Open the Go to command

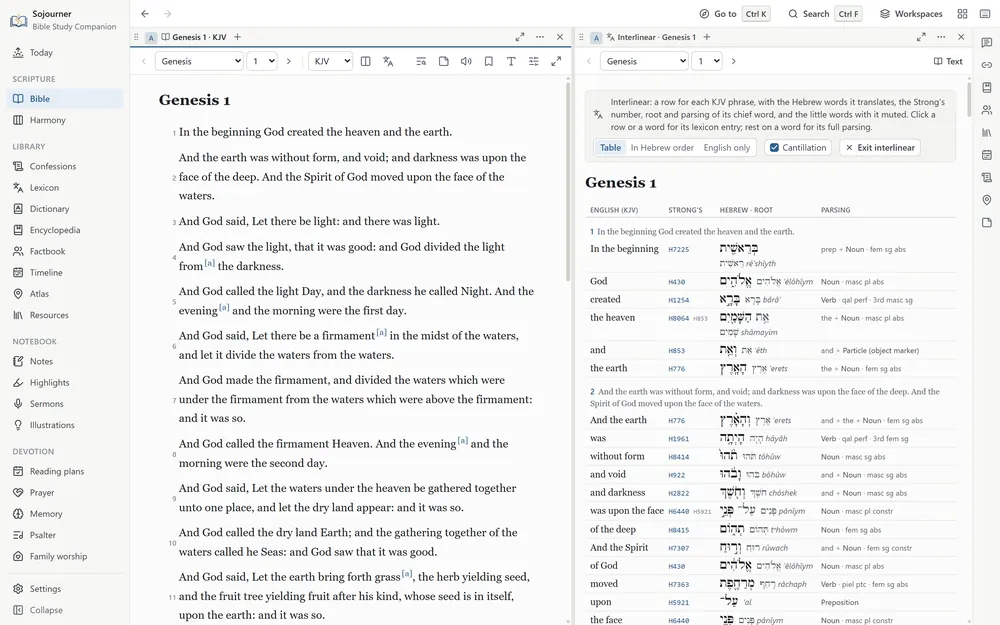[735, 13]
